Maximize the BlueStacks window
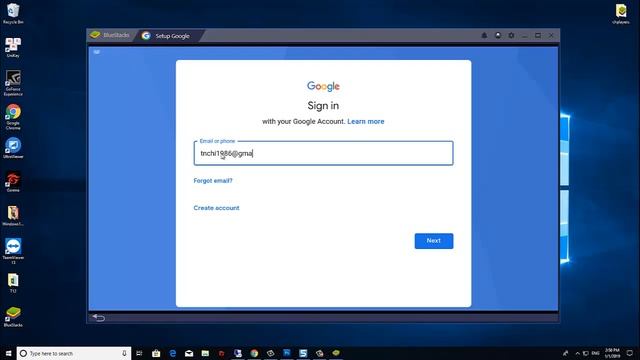 (x=538, y=36)
